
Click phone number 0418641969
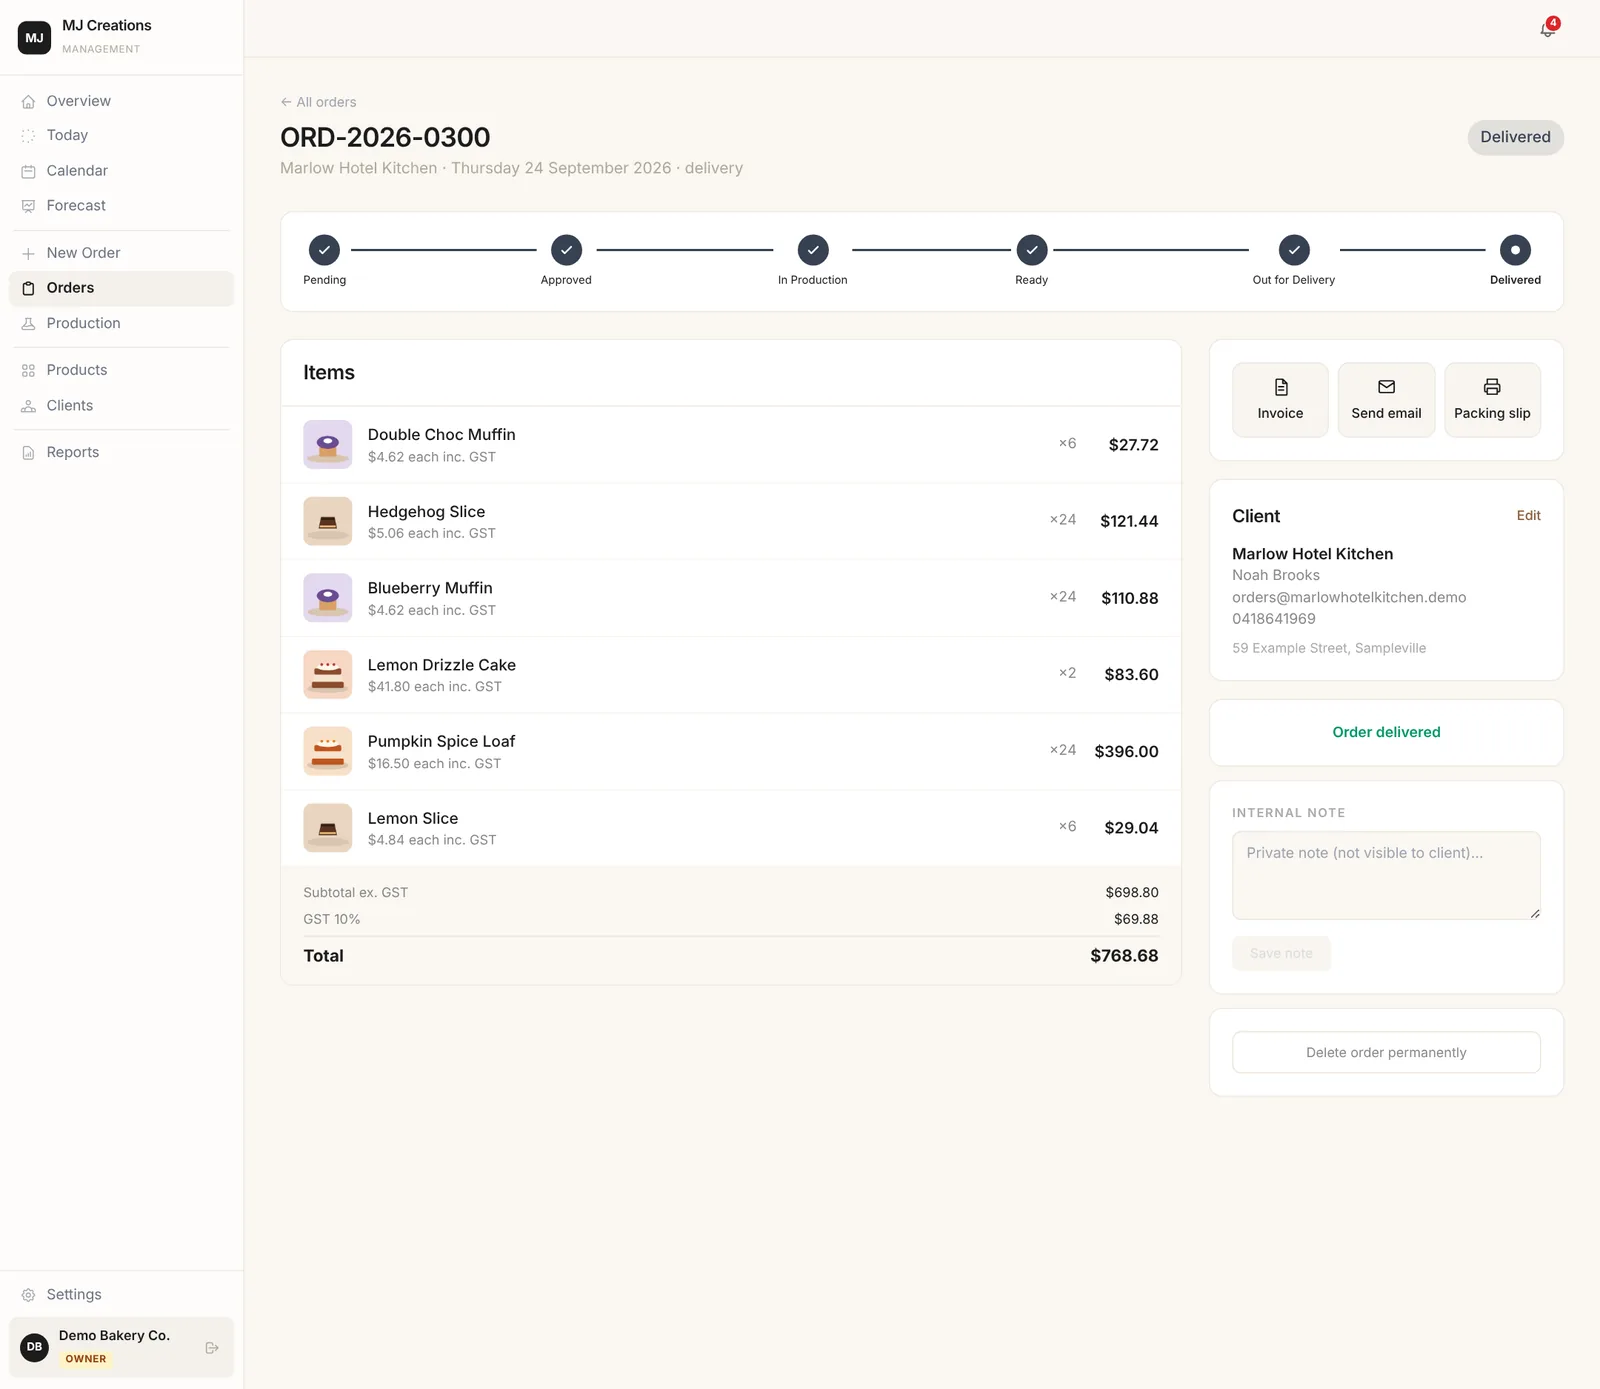1274,619
